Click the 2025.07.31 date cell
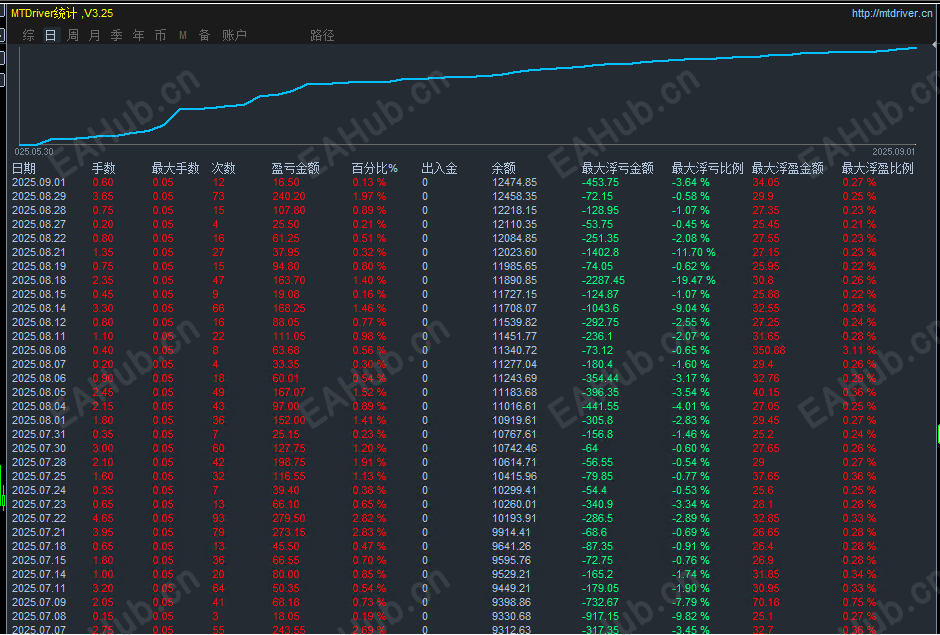Viewport: 940px width, 635px height. (x=39, y=434)
